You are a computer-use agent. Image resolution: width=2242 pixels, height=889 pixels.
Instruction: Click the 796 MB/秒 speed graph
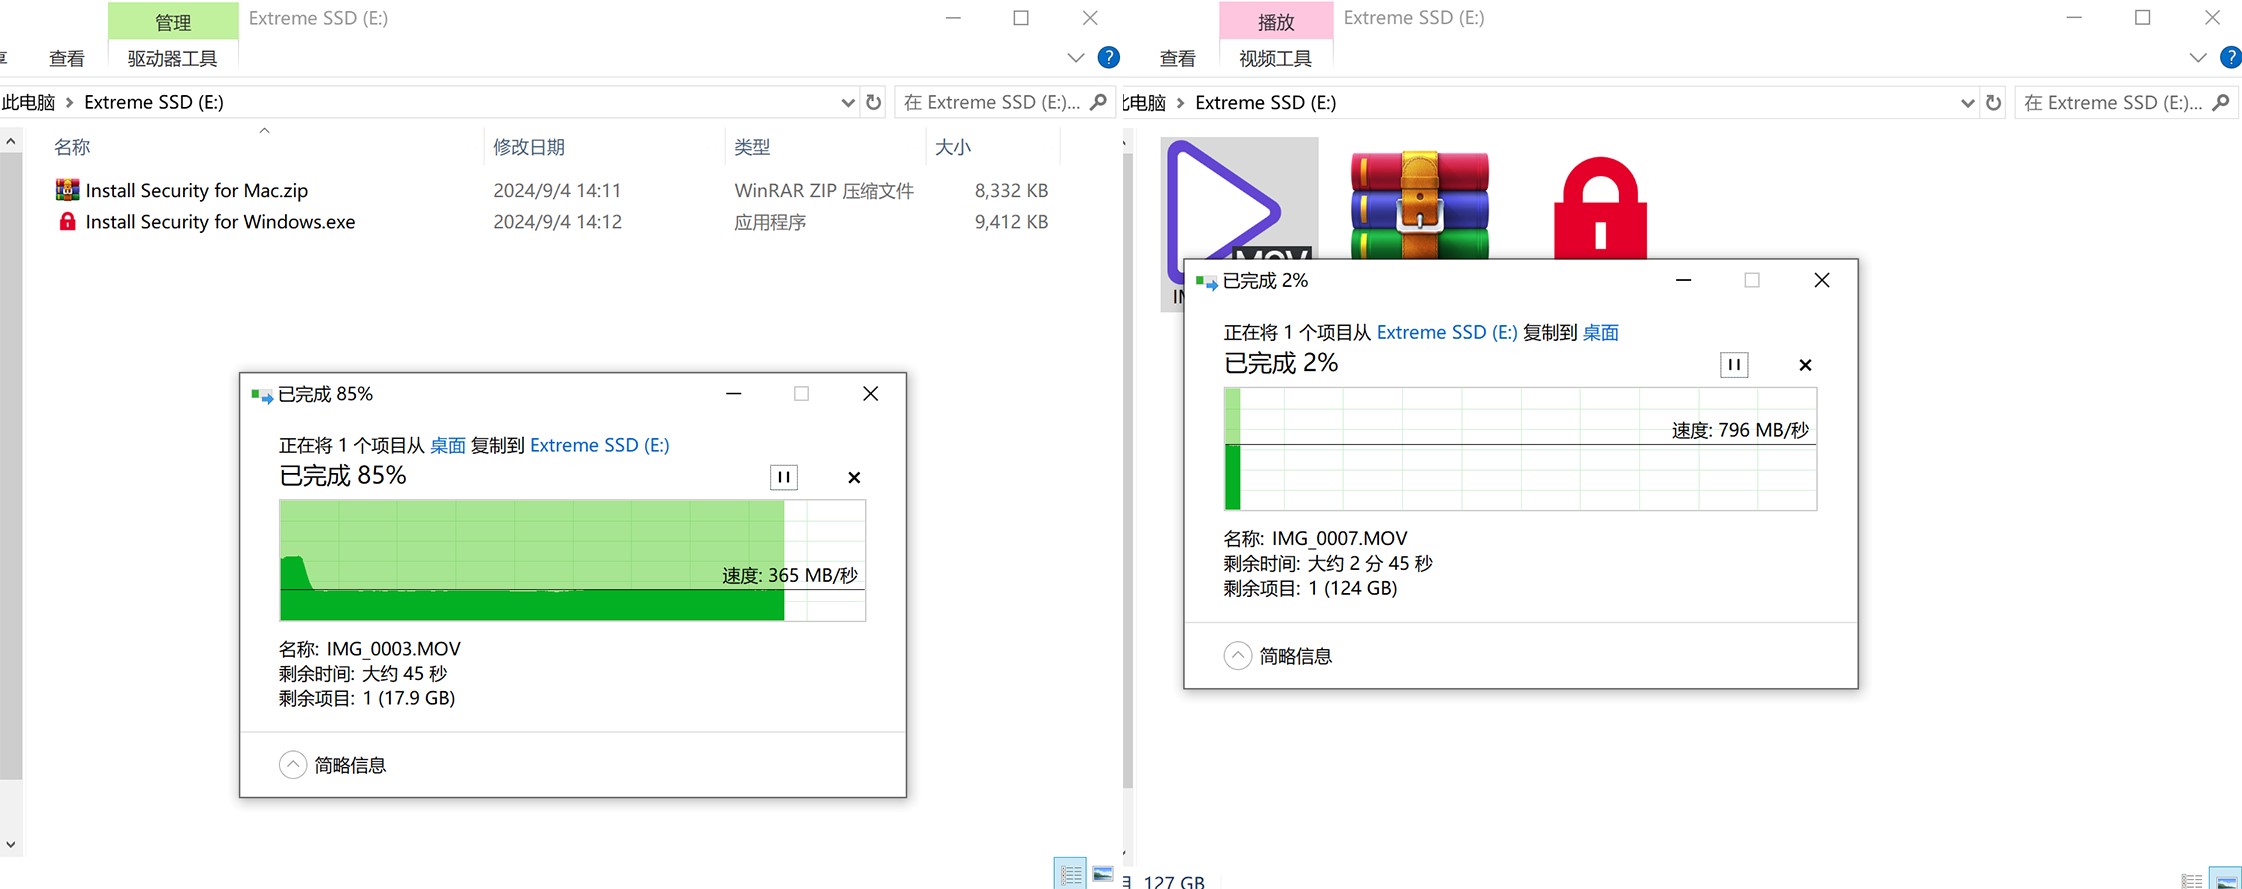click(x=1520, y=449)
